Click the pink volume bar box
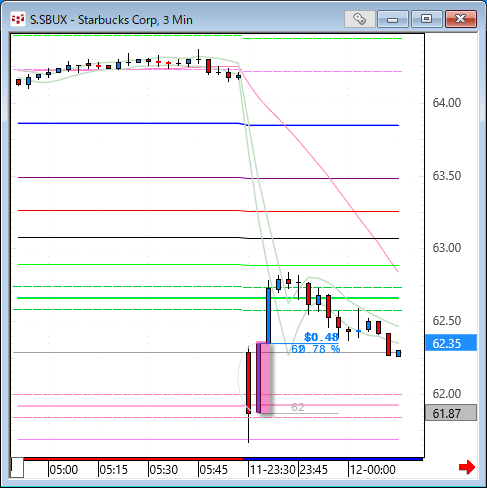The height and width of the screenshot is (488, 487). 265,378
